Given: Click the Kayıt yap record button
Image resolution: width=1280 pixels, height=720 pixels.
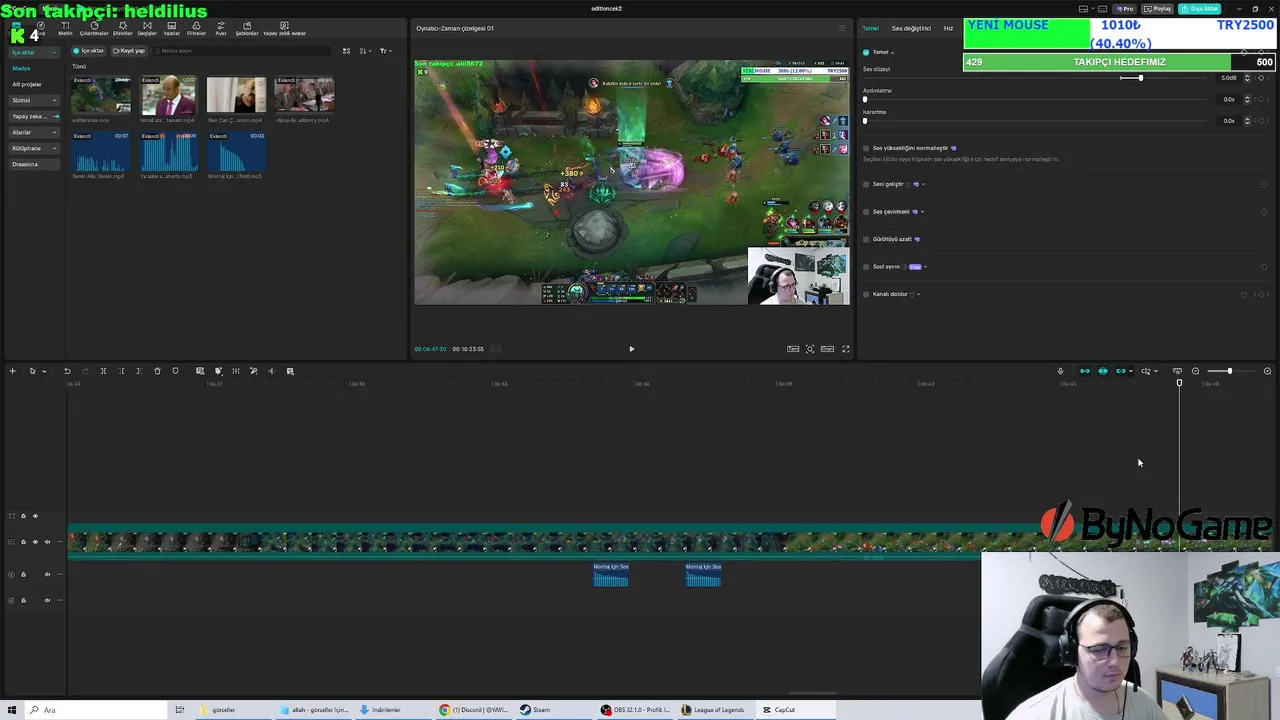Looking at the screenshot, I should 129,51.
